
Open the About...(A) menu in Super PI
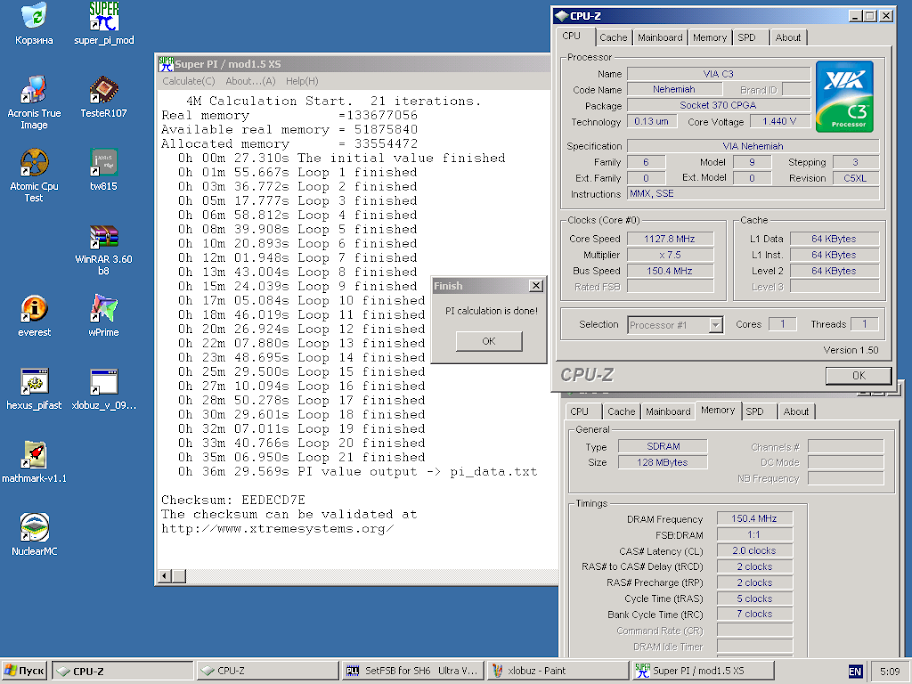(x=250, y=81)
